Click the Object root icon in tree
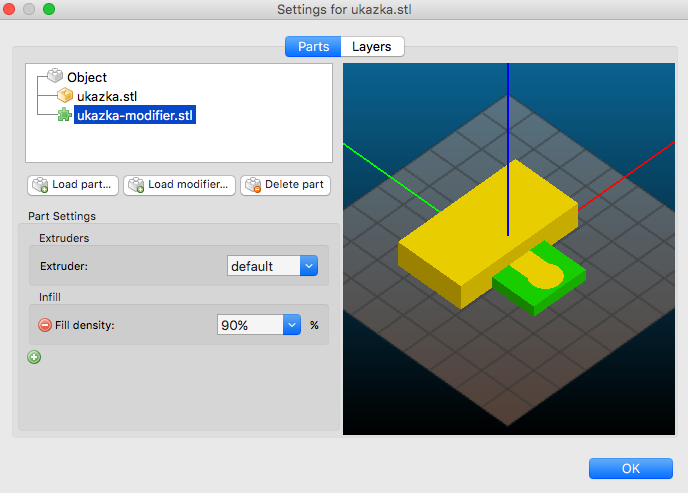688x493 pixels. (x=55, y=77)
